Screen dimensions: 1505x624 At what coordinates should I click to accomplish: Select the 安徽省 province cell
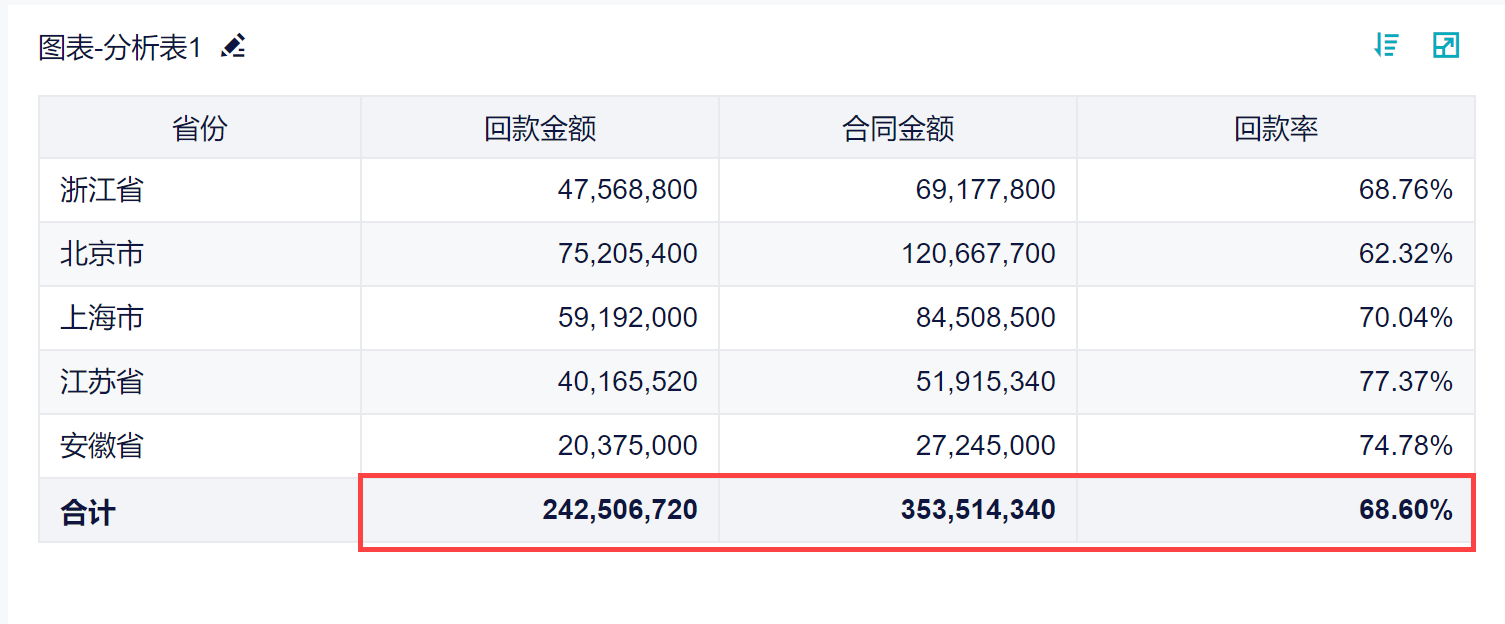coord(102,446)
